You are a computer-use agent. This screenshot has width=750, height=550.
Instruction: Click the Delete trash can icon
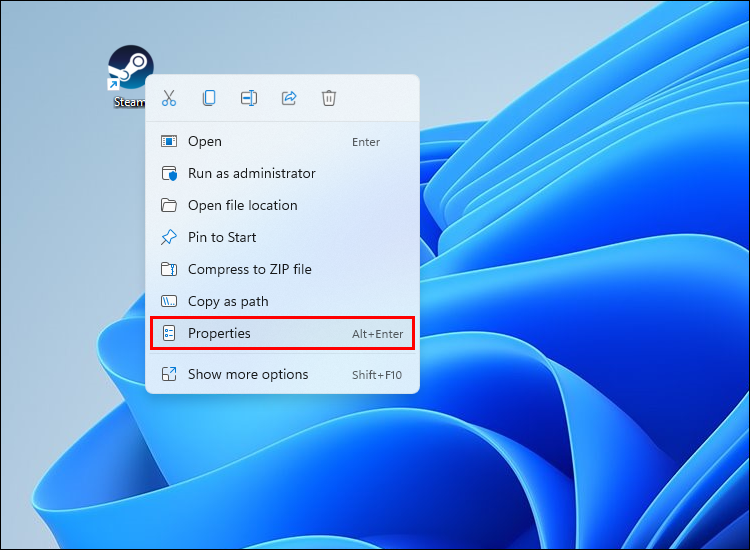tap(329, 98)
